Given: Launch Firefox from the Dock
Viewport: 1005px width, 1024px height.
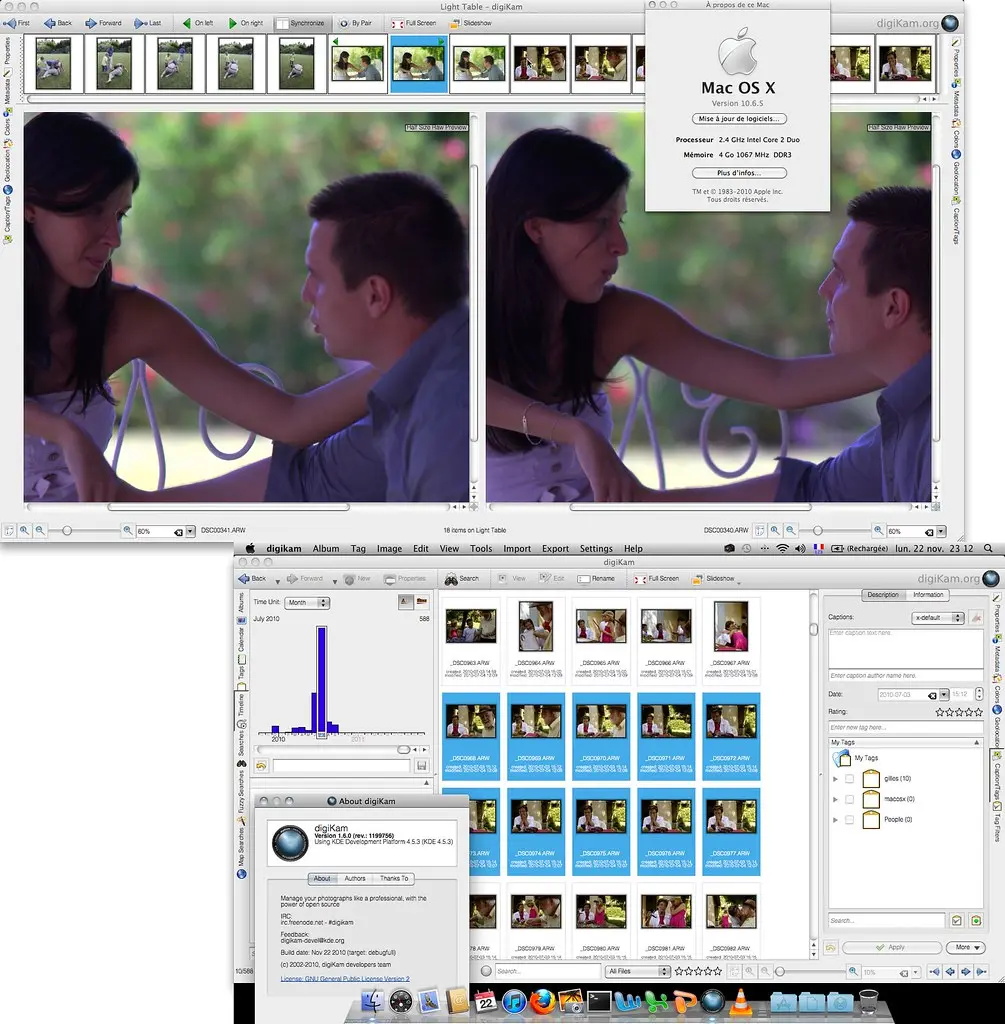Looking at the screenshot, I should click(543, 1001).
